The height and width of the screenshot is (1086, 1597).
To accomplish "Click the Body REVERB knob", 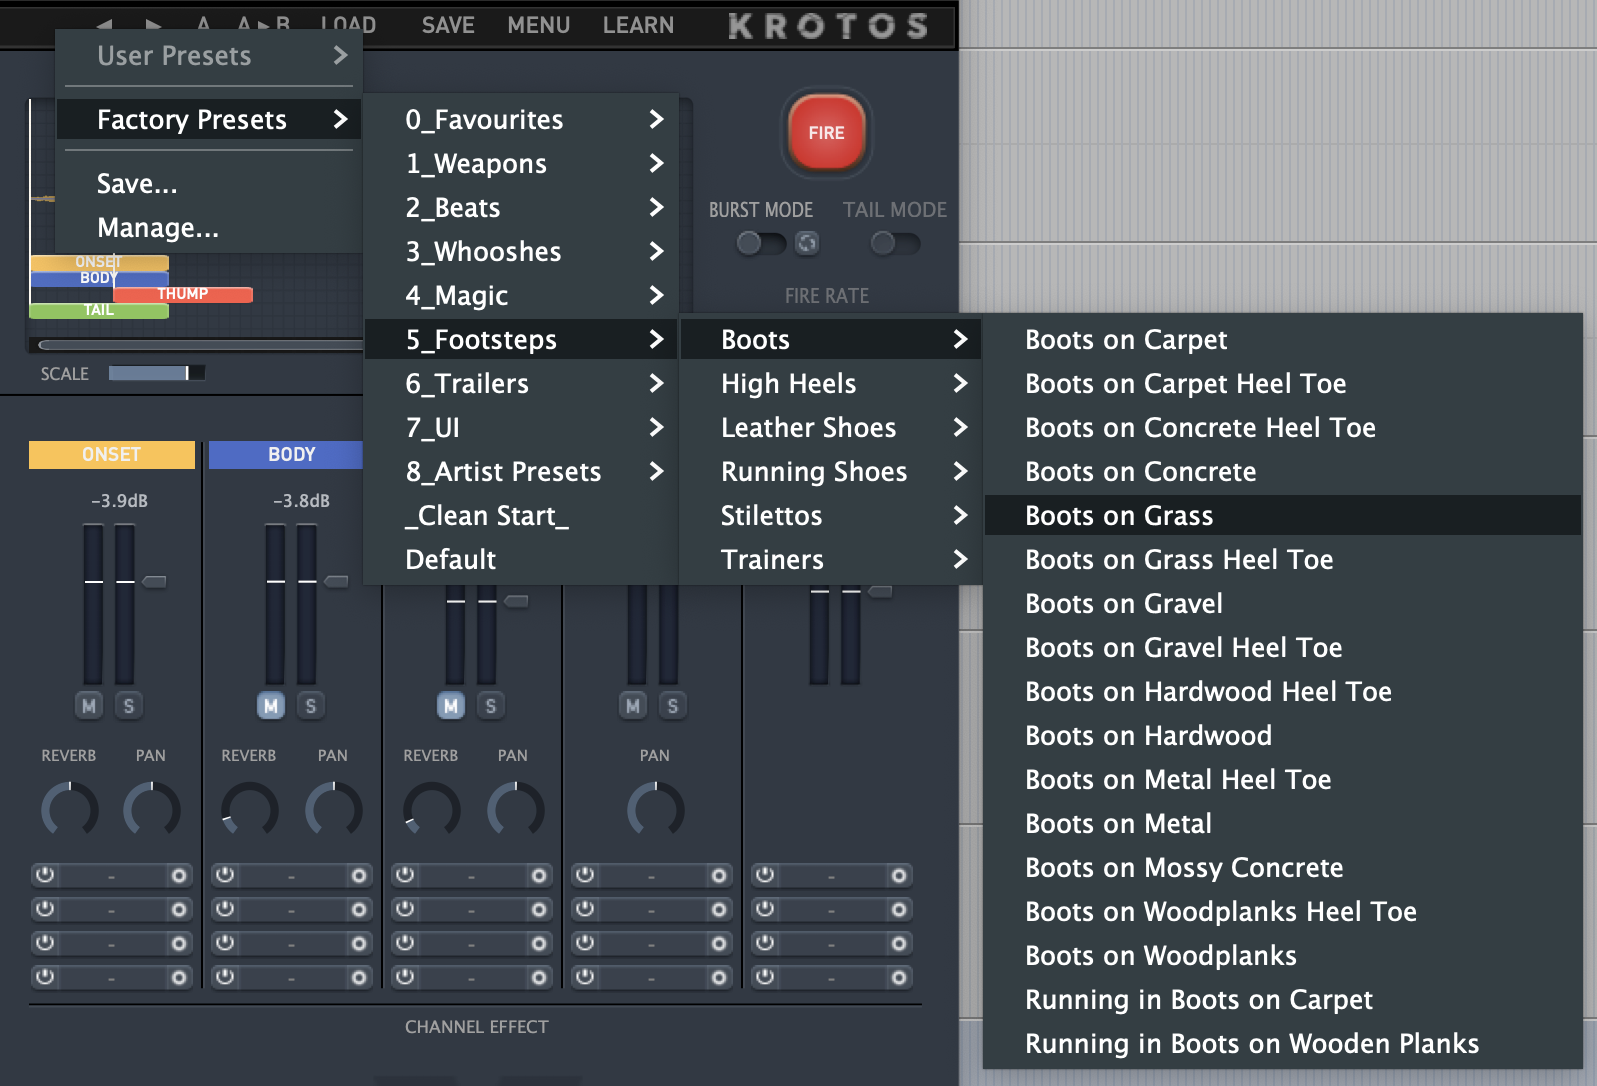I will (249, 810).
